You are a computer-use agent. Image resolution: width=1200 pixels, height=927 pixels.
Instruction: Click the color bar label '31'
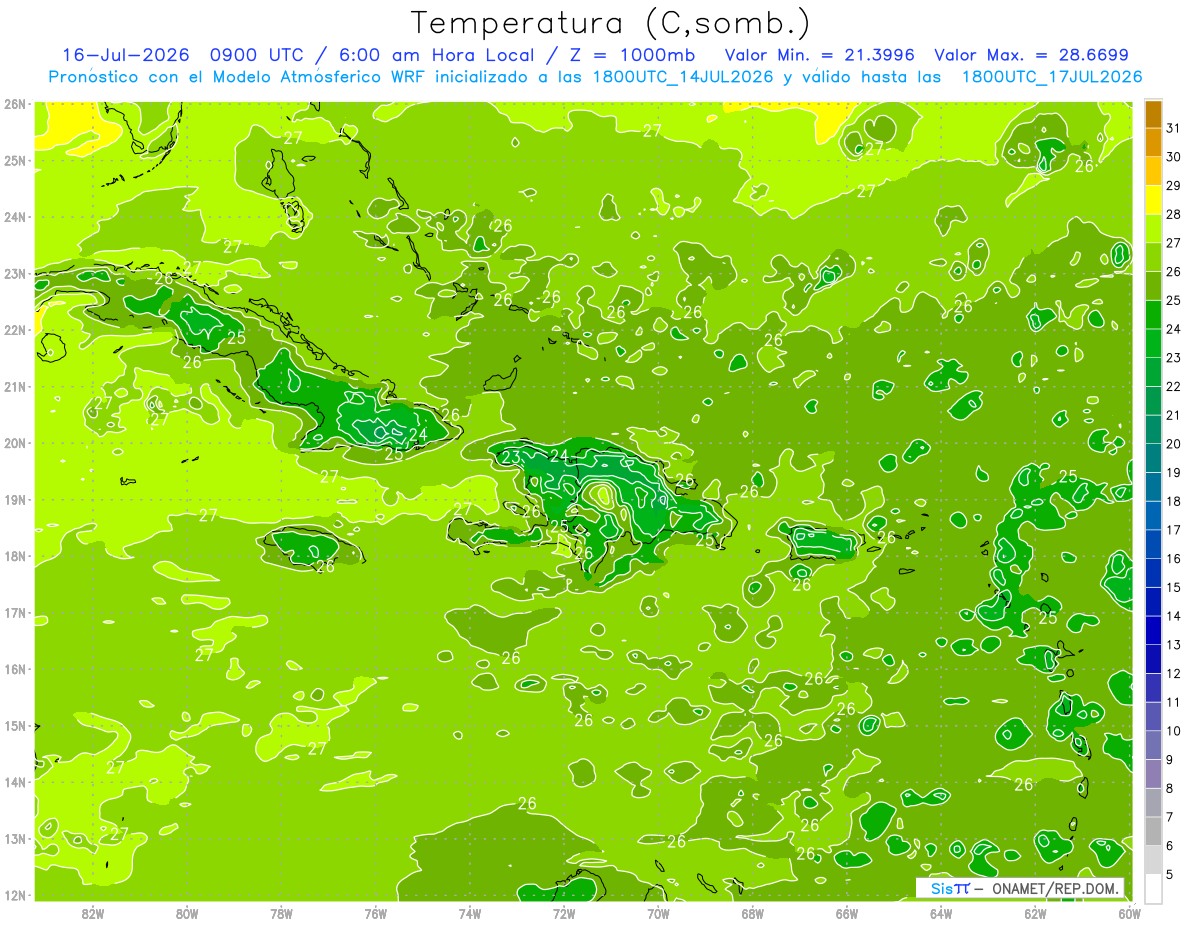tap(1174, 128)
